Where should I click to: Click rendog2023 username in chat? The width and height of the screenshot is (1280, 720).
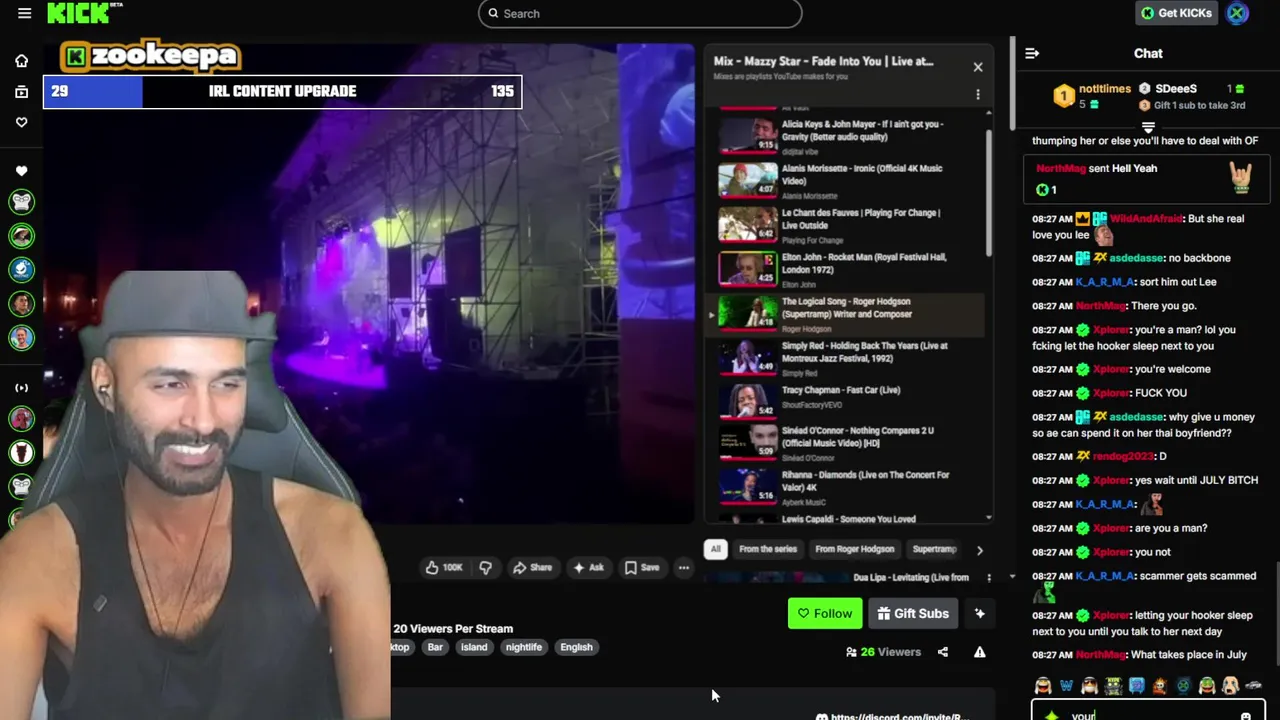[x=1123, y=456]
